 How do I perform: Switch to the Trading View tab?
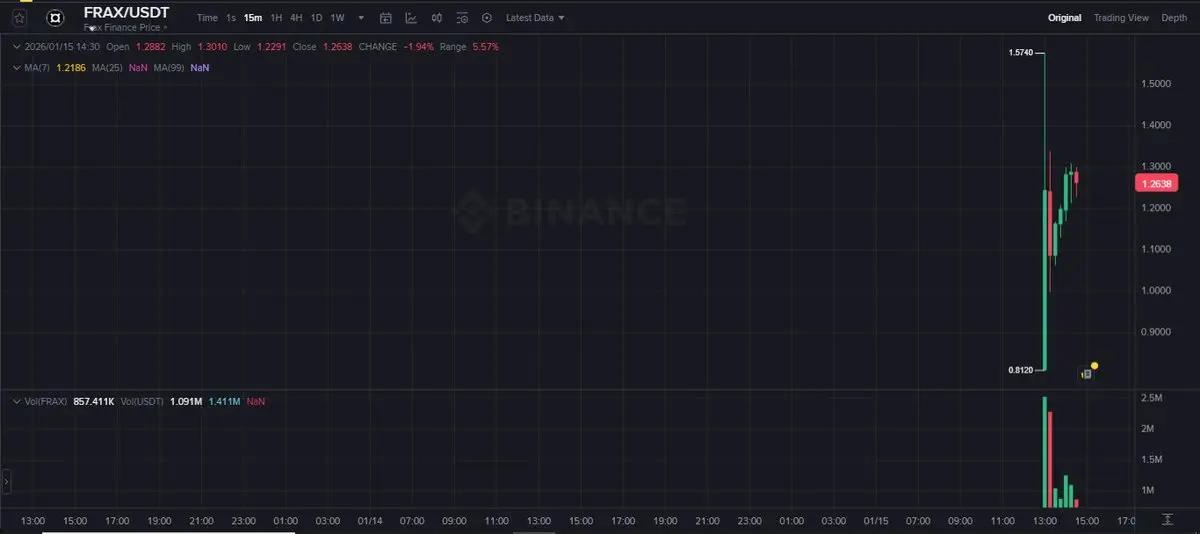pyautogui.click(x=1121, y=18)
